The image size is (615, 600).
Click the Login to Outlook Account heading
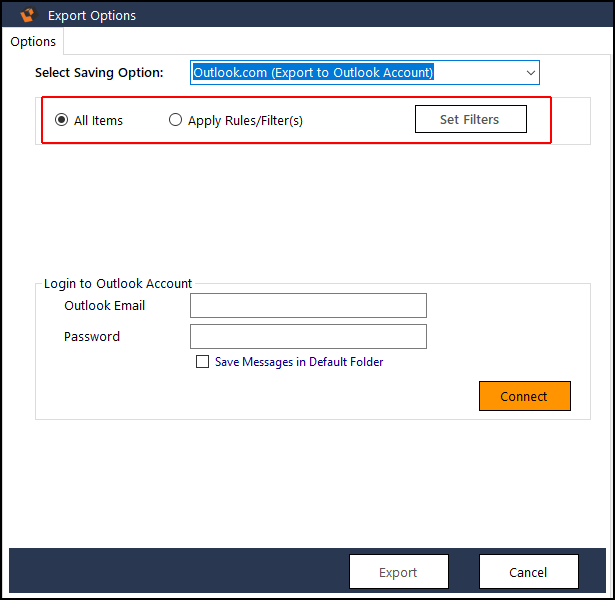pyautogui.click(x=118, y=284)
